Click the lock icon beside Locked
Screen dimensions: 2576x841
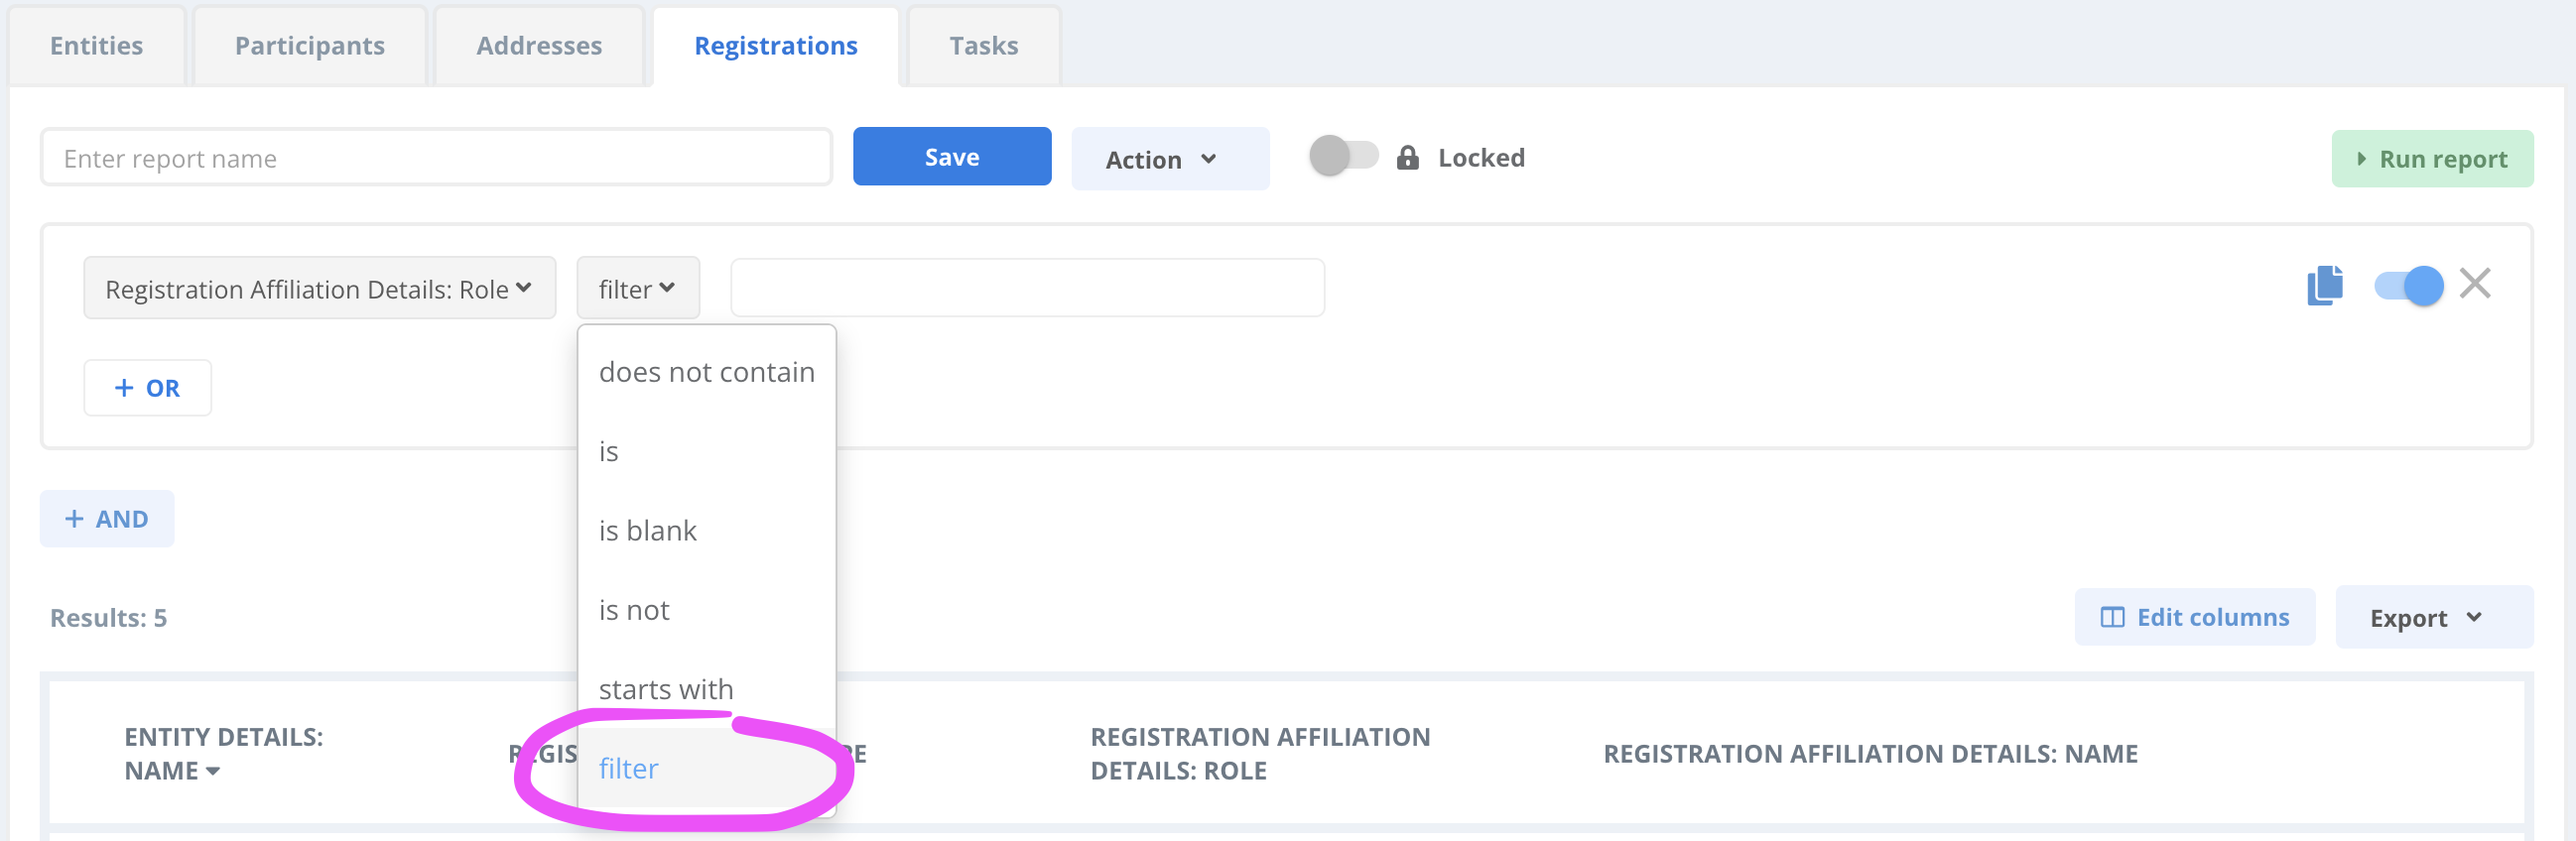[x=1407, y=158]
